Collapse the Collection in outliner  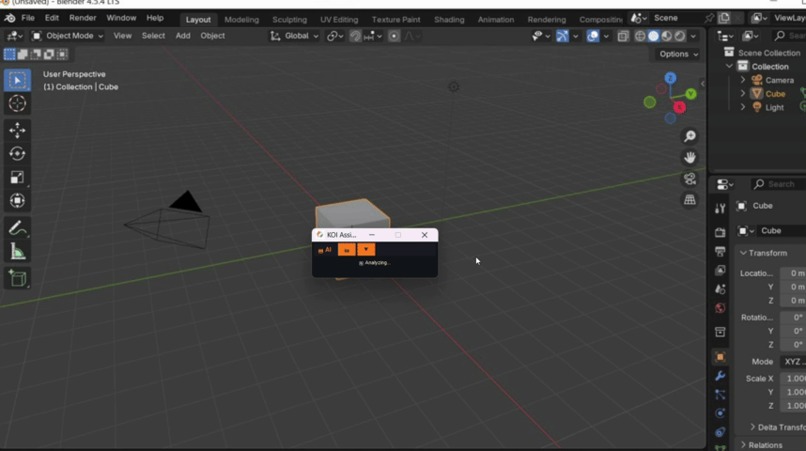(729, 66)
